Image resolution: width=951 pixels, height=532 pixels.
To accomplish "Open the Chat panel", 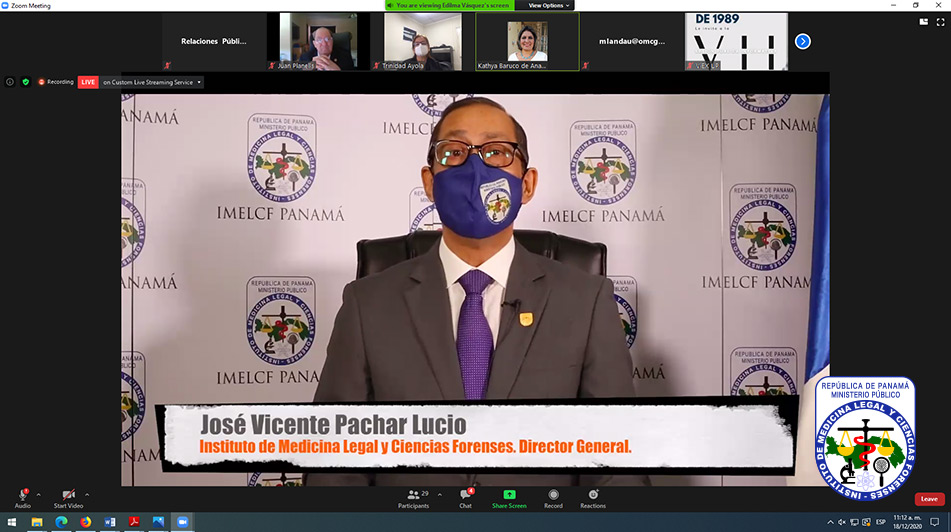I will click(x=465, y=499).
